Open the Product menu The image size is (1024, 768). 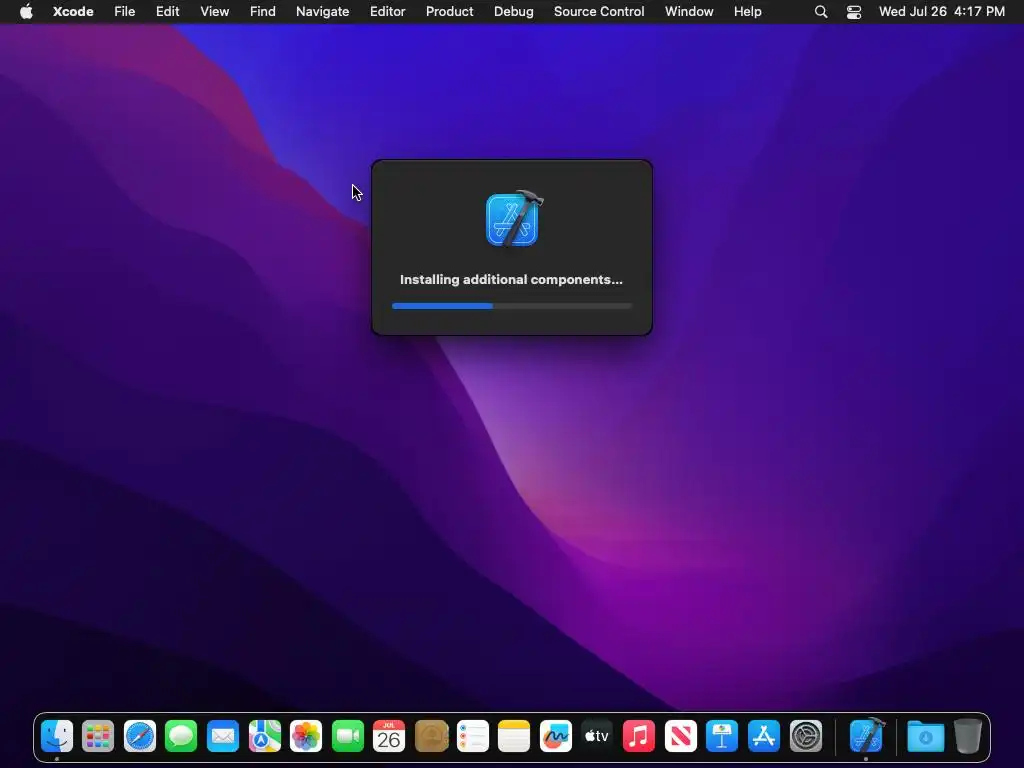click(x=449, y=12)
